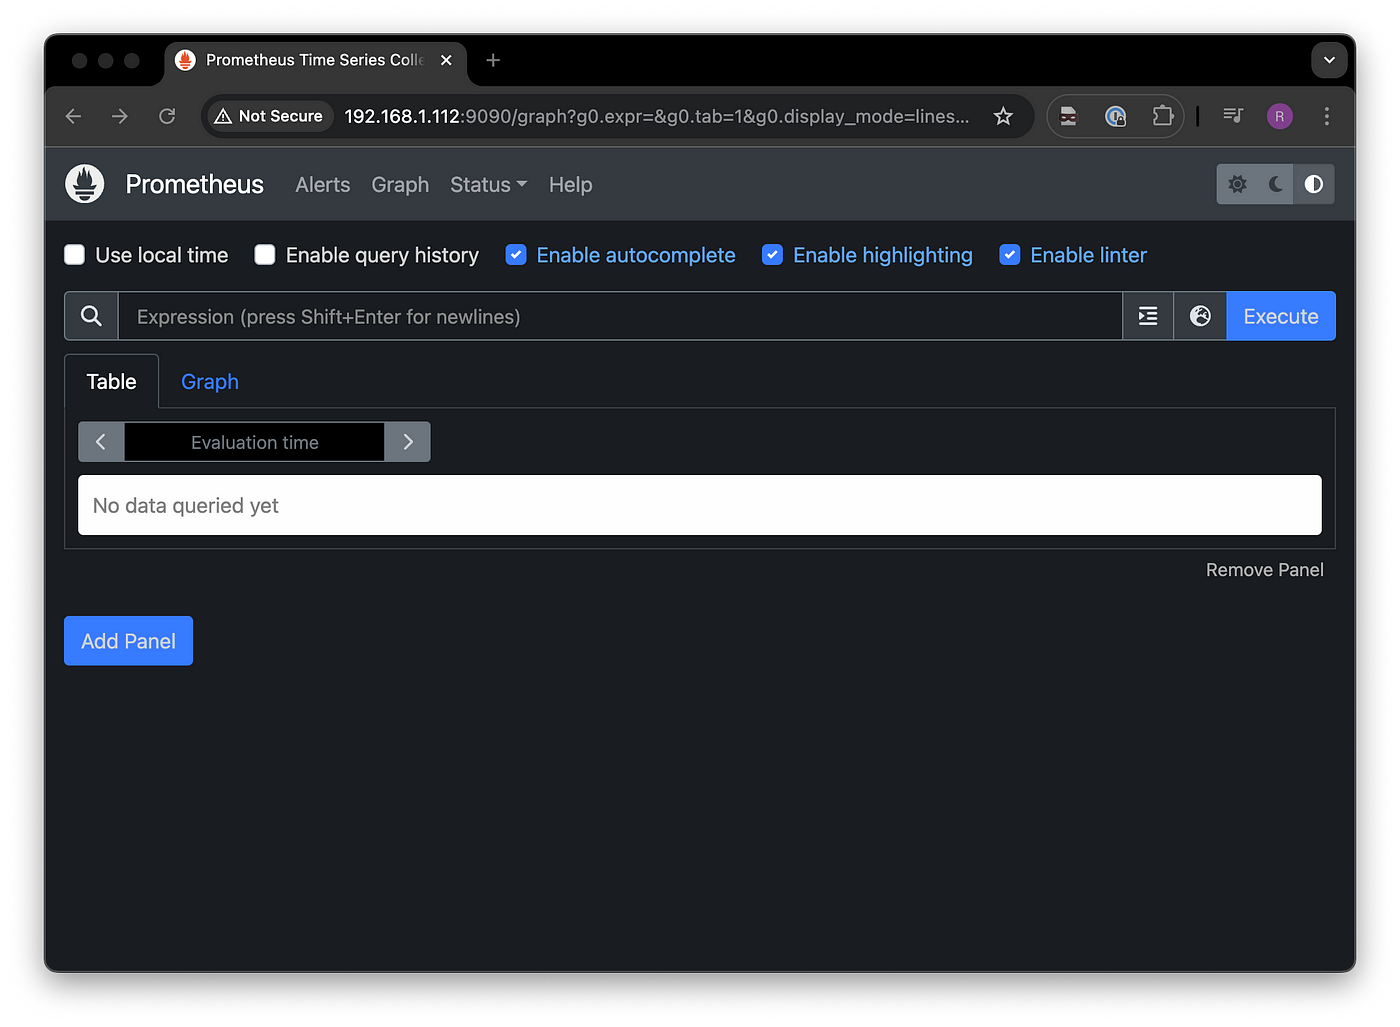Click the browser address bar URL
The width and height of the screenshot is (1400, 1027).
[657, 116]
